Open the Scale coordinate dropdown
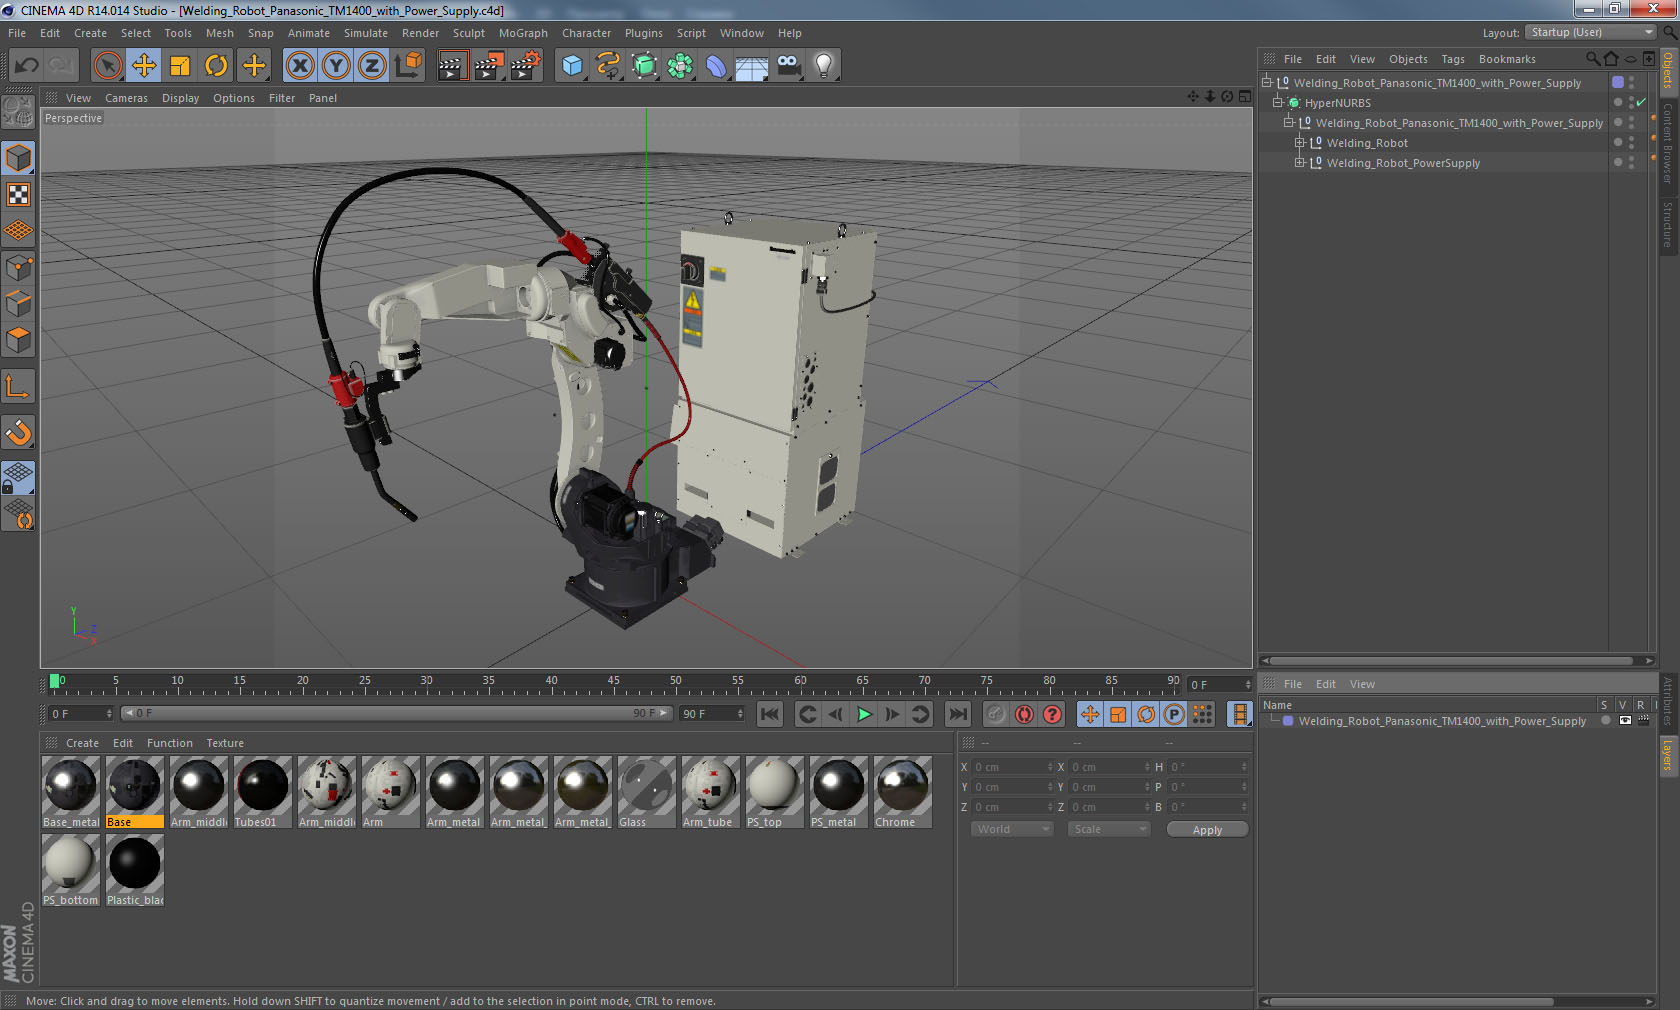1680x1010 pixels. click(x=1108, y=829)
